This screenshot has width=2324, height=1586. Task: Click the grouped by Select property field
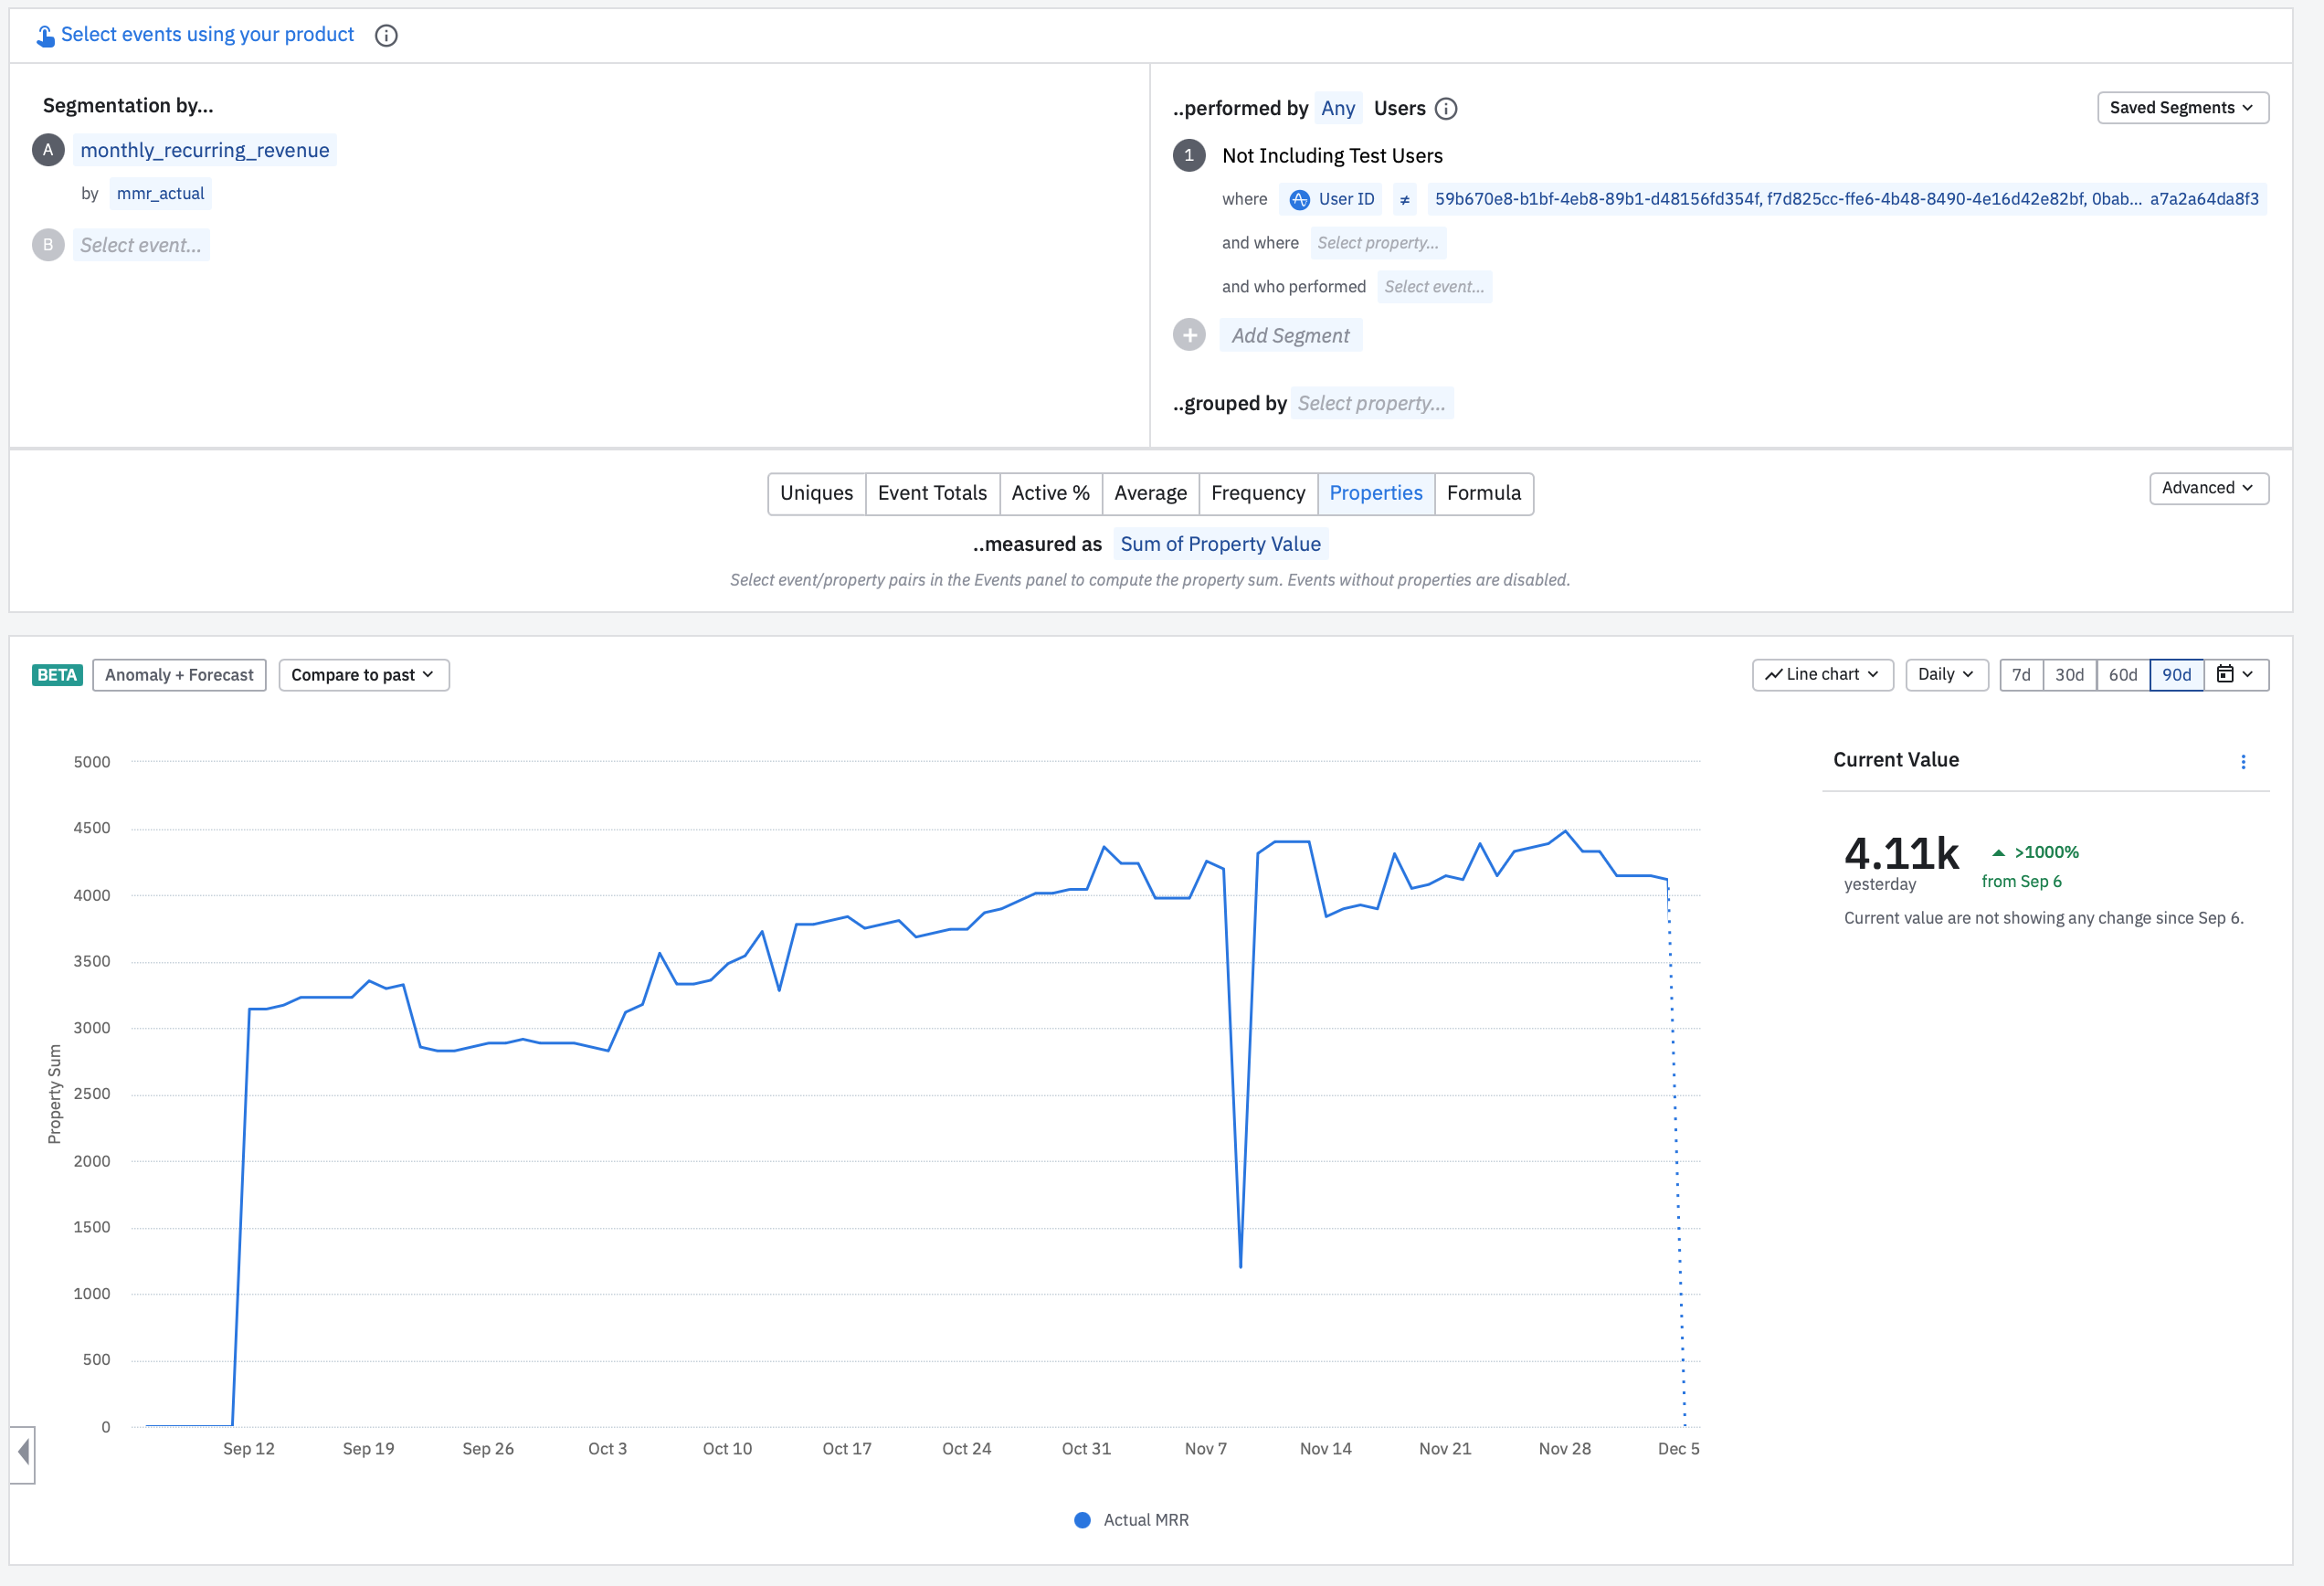coord(1371,403)
